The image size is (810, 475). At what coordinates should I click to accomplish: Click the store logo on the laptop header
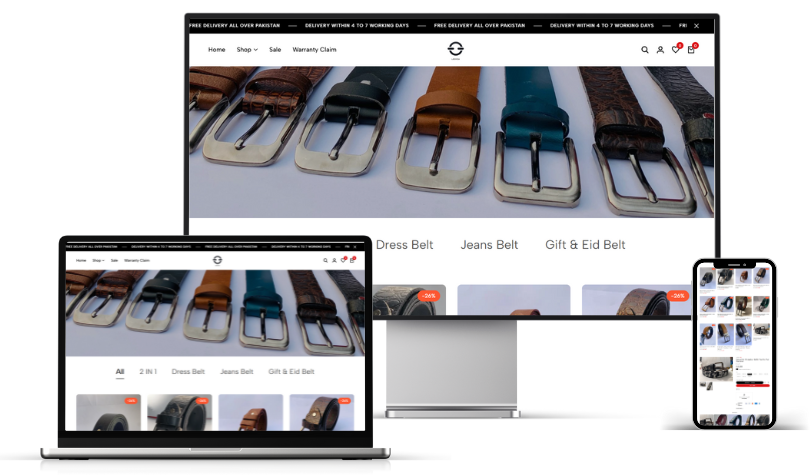pyautogui.click(x=217, y=260)
